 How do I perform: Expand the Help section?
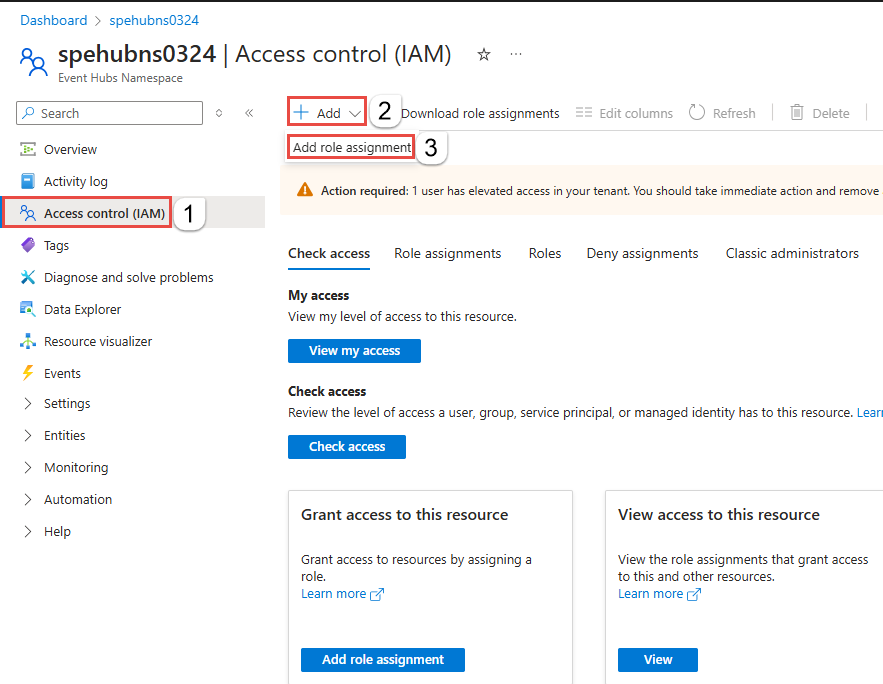tap(28, 531)
